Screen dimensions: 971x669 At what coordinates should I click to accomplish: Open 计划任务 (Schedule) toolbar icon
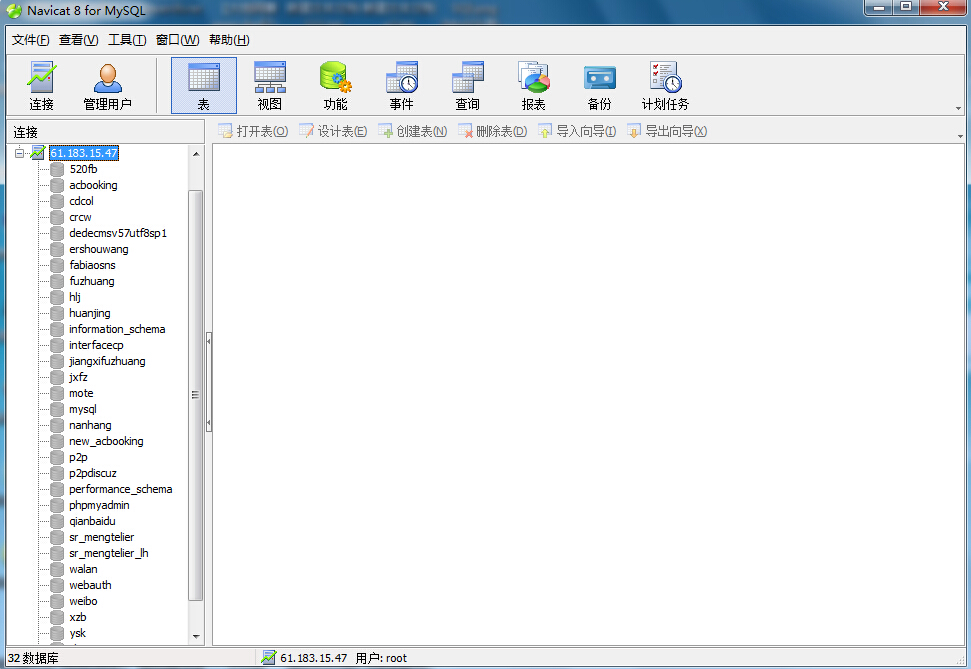[665, 85]
